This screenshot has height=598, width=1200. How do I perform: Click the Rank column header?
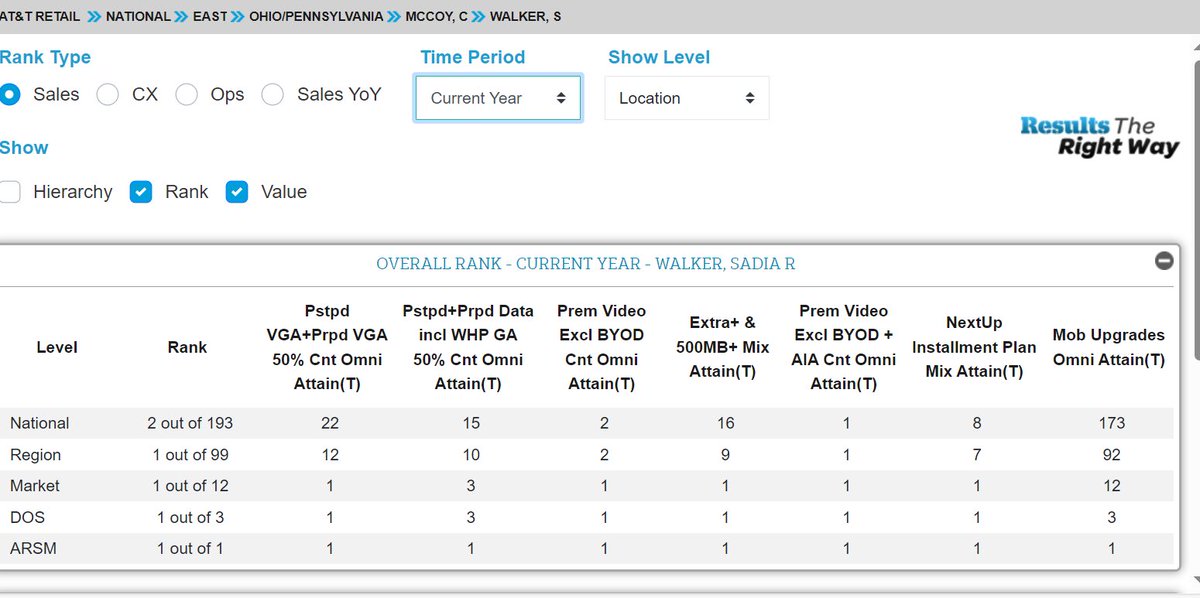click(x=187, y=347)
